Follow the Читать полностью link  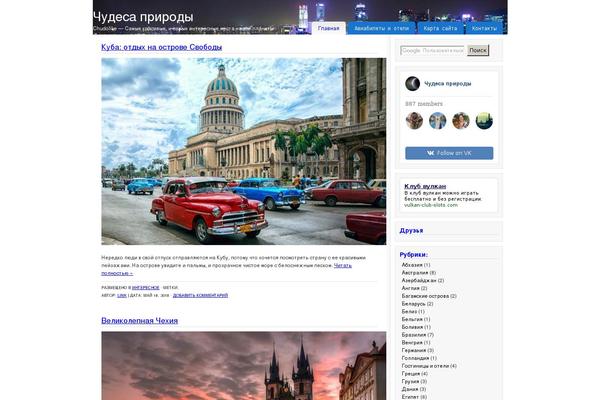[x=343, y=265]
